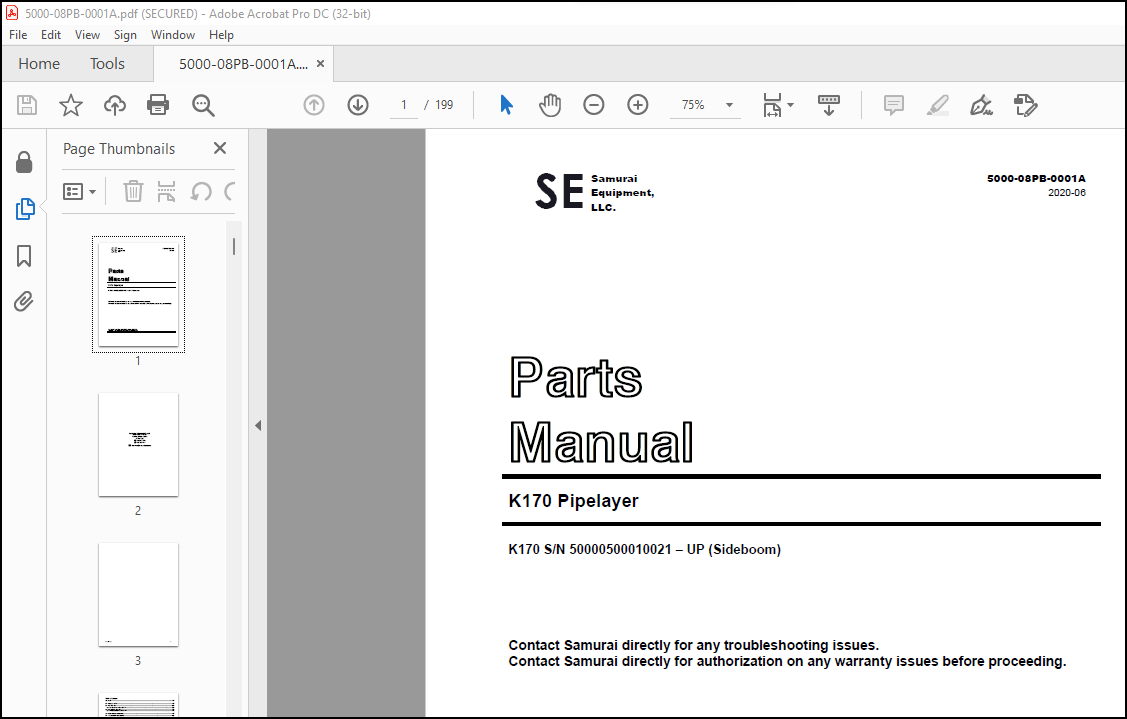This screenshot has height=719, width=1127.
Task: Click the warranty authorization contact sentence
Action: pyautogui.click(x=787, y=661)
